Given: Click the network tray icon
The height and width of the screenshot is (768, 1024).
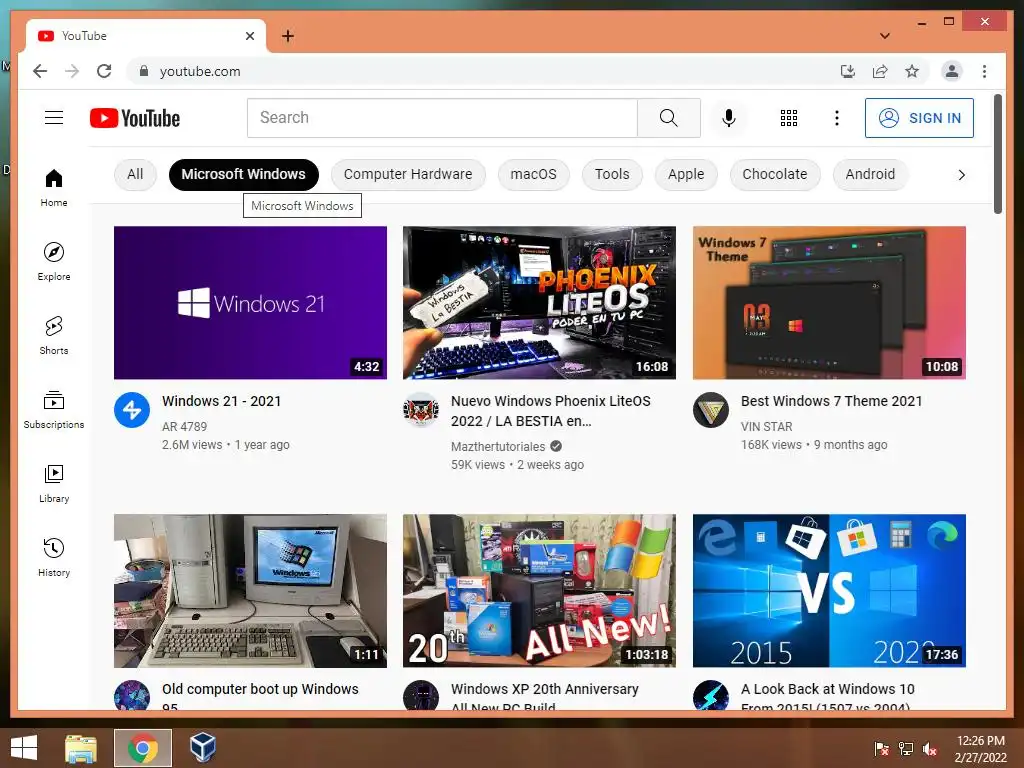Looking at the screenshot, I should click(x=906, y=749).
